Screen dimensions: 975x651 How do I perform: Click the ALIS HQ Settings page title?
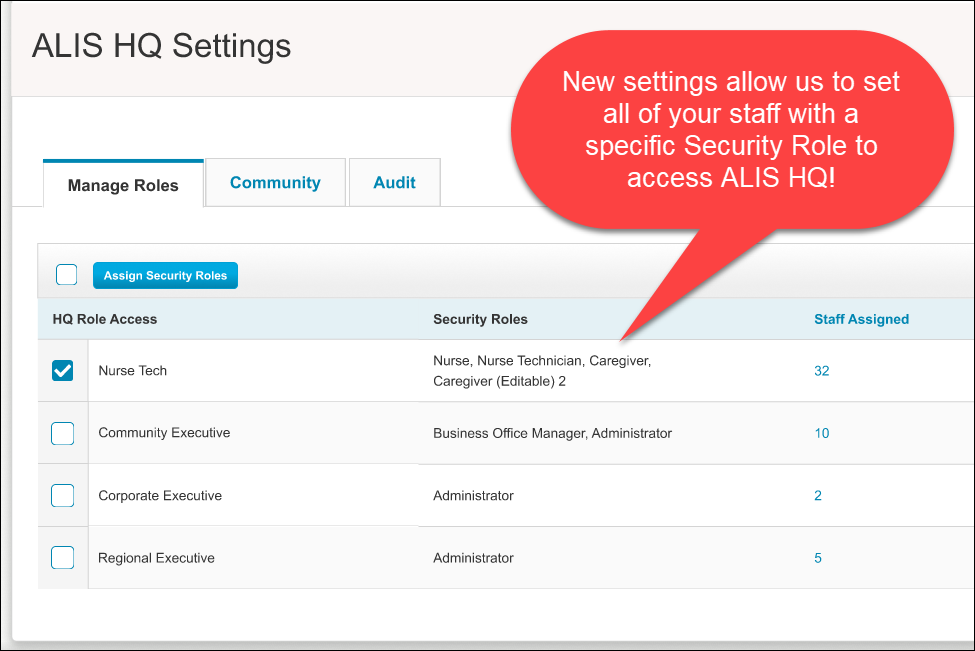tap(161, 46)
